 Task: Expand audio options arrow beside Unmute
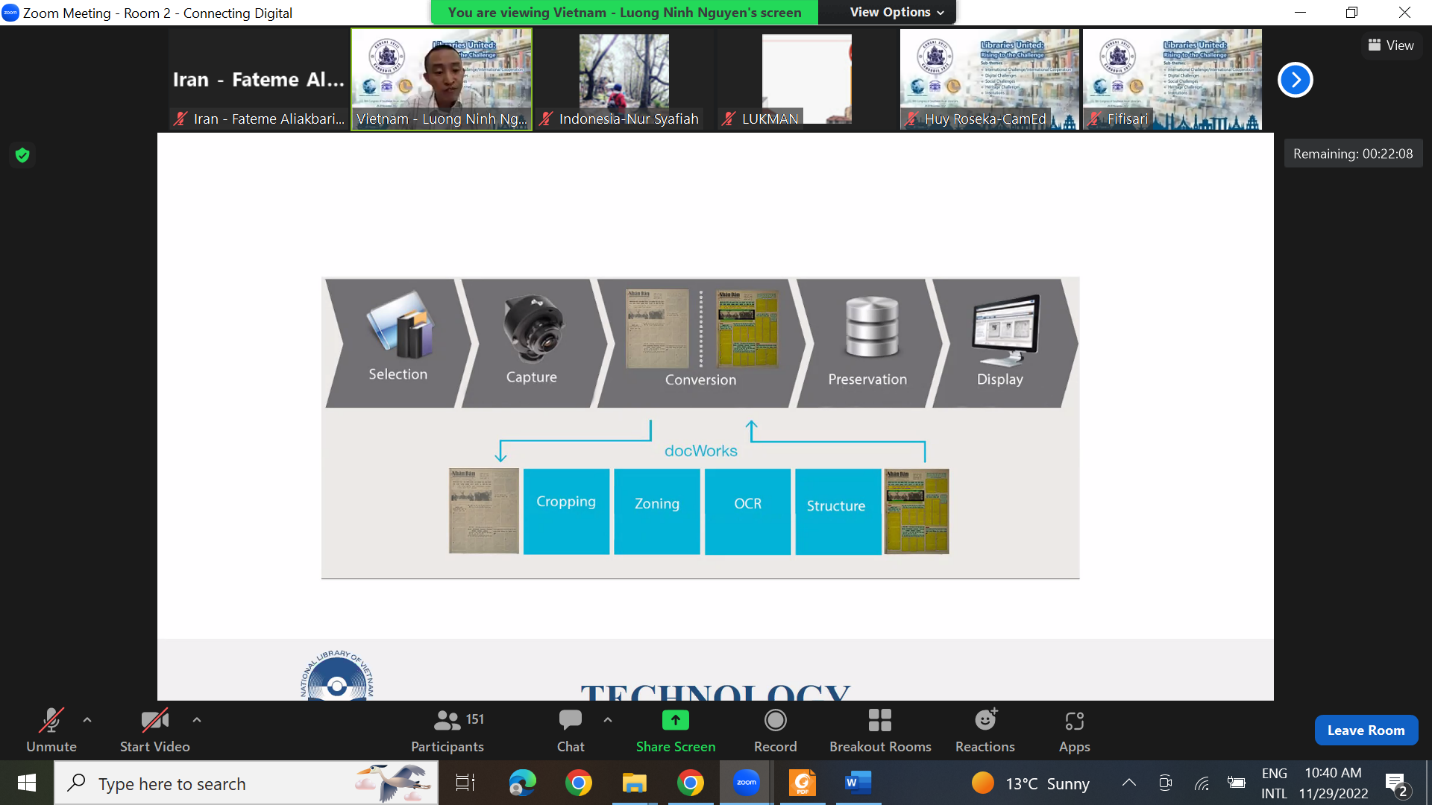87,719
